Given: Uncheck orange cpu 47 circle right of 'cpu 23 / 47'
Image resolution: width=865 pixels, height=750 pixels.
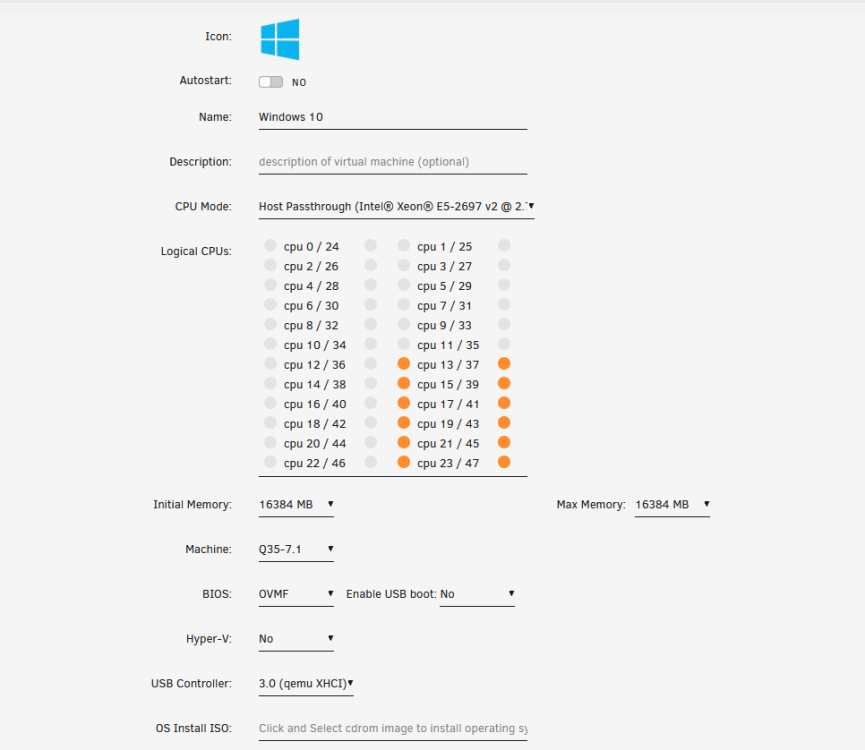Looking at the screenshot, I should [x=504, y=462].
